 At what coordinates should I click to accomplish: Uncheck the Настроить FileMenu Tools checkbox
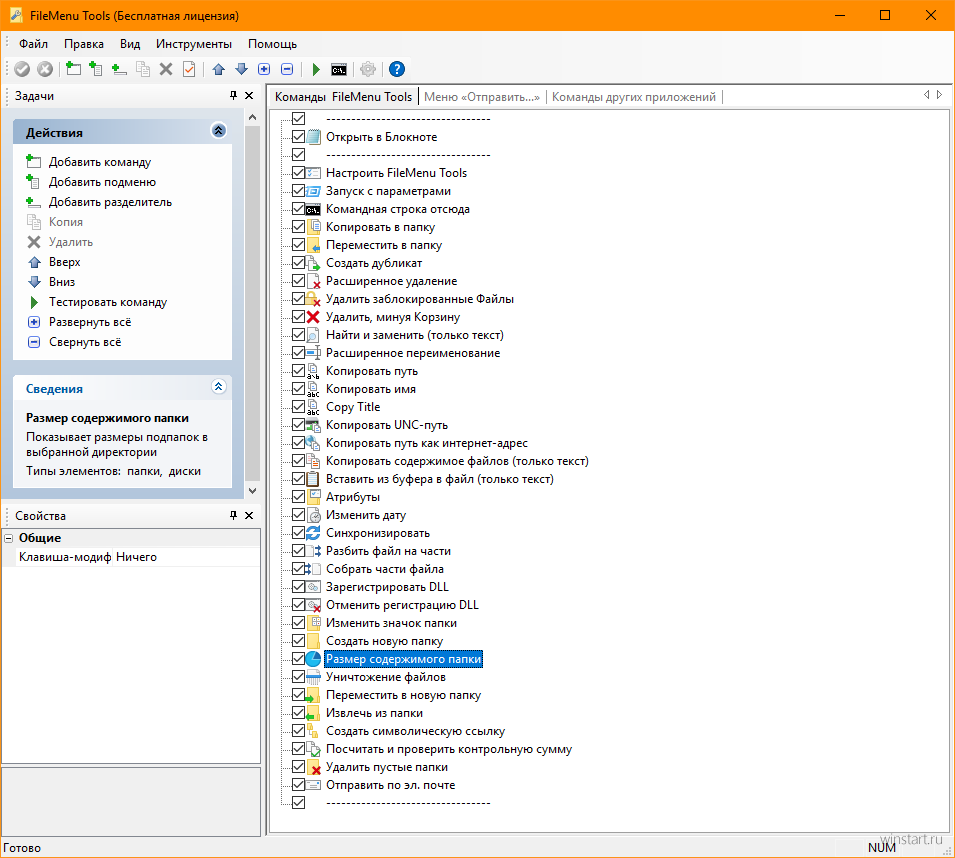tap(298, 172)
